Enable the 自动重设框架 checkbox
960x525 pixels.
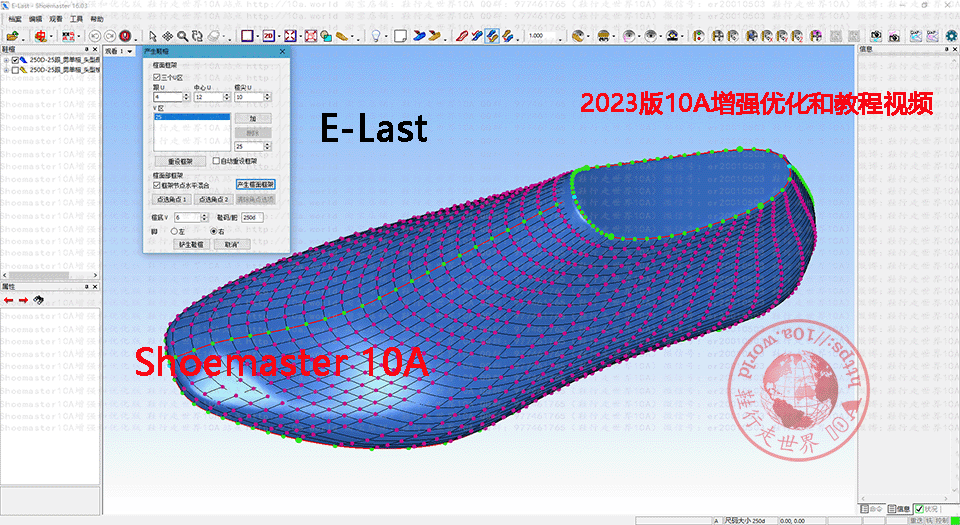[x=216, y=160]
